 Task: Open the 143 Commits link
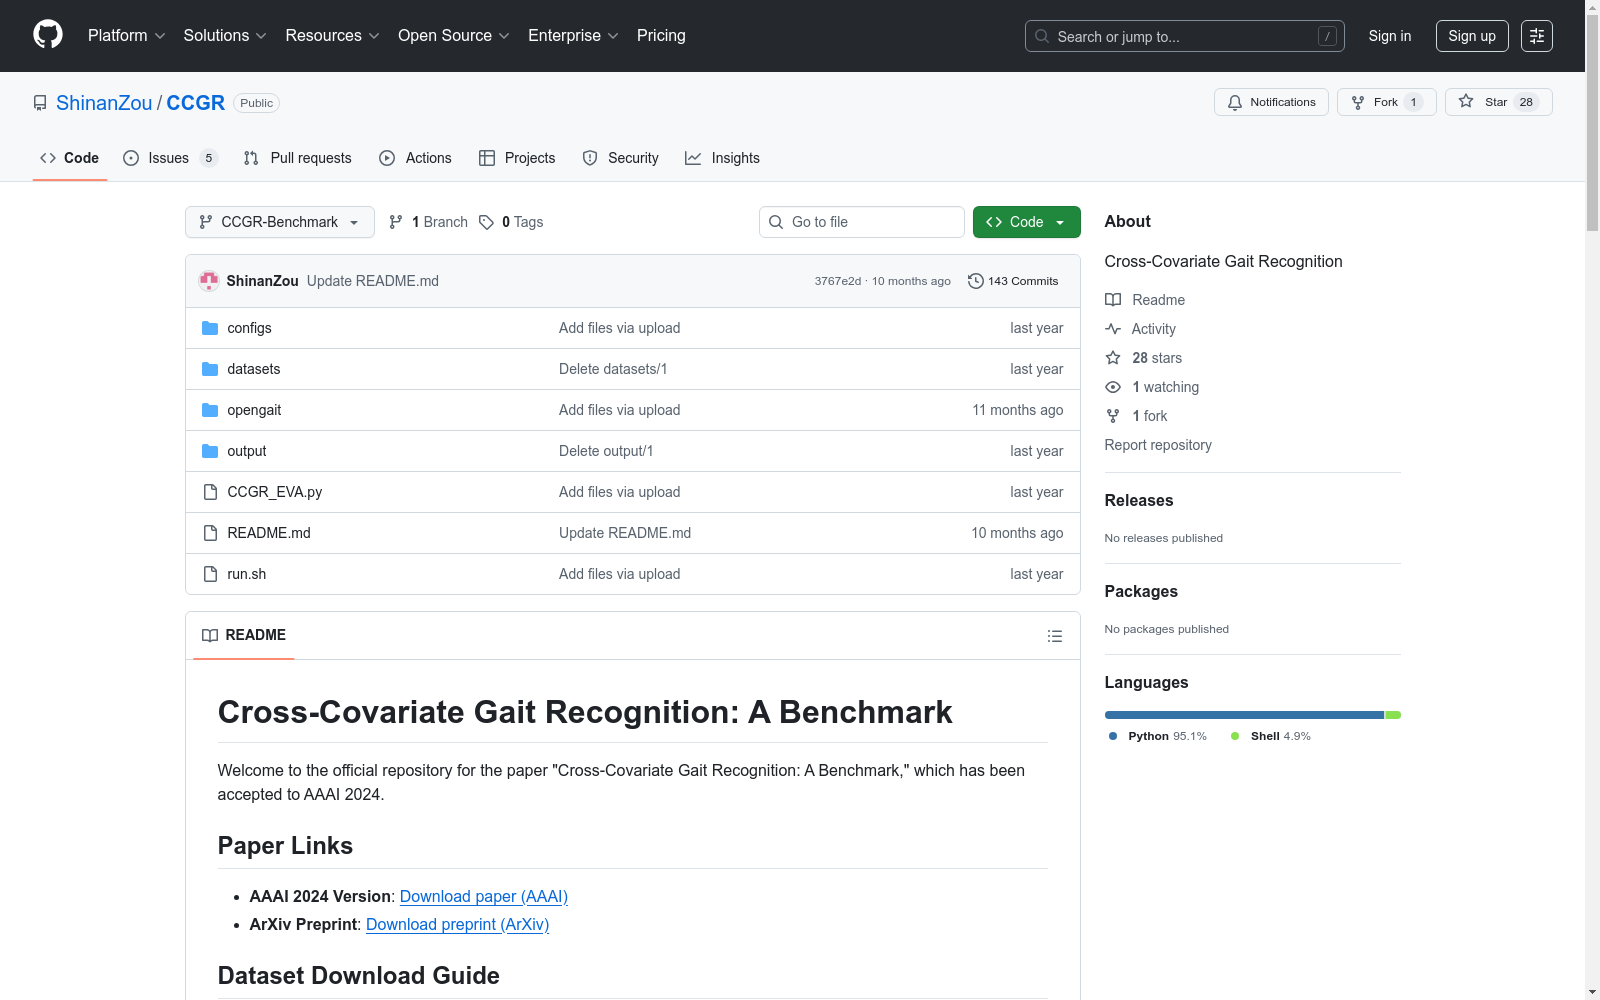pyautogui.click(x=1013, y=281)
